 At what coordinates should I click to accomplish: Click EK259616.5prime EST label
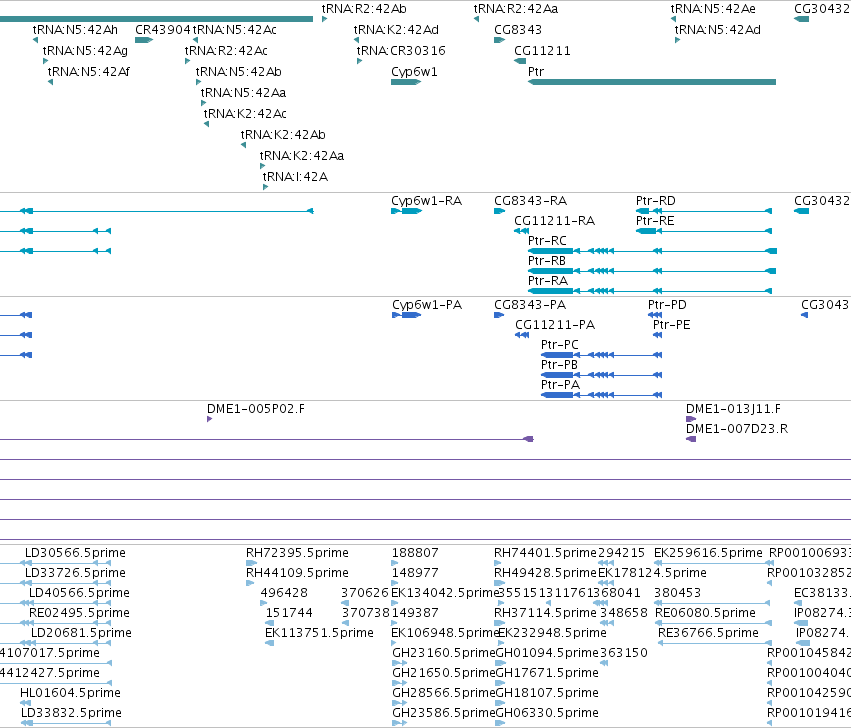(x=708, y=553)
